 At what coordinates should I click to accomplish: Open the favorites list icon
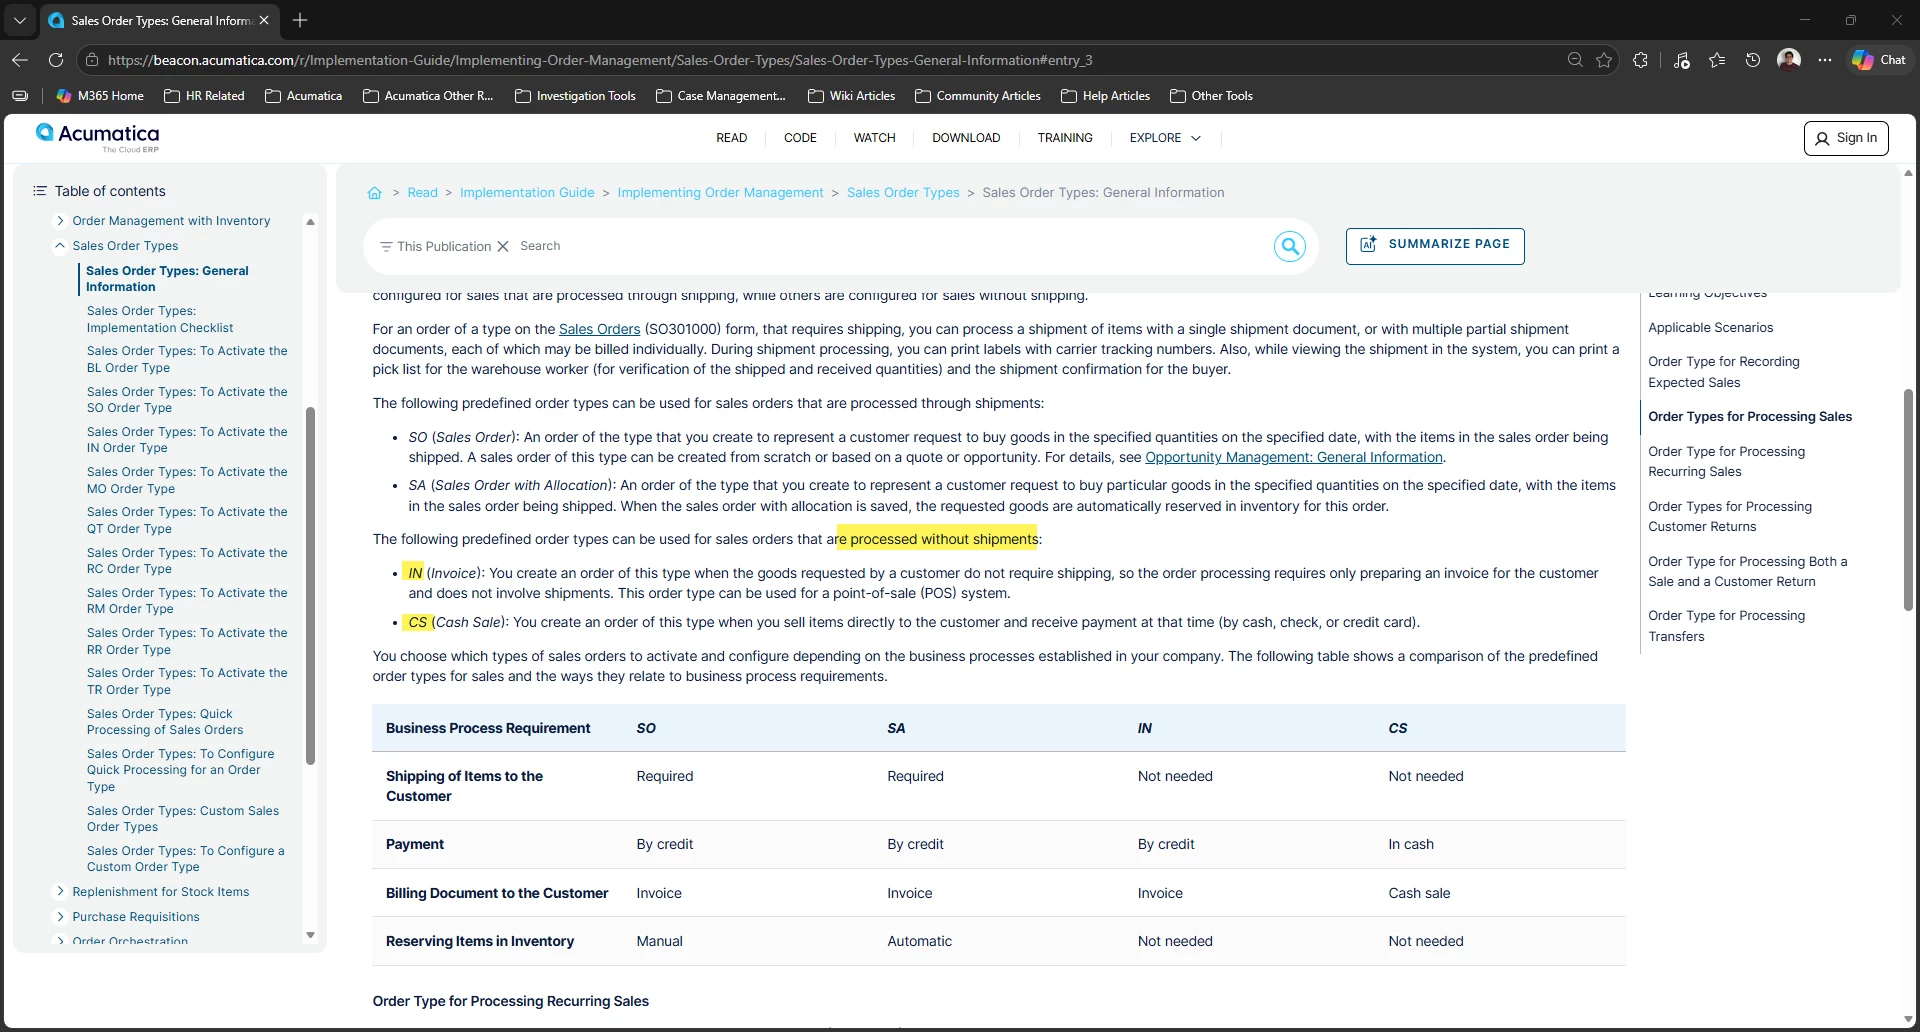1717,60
